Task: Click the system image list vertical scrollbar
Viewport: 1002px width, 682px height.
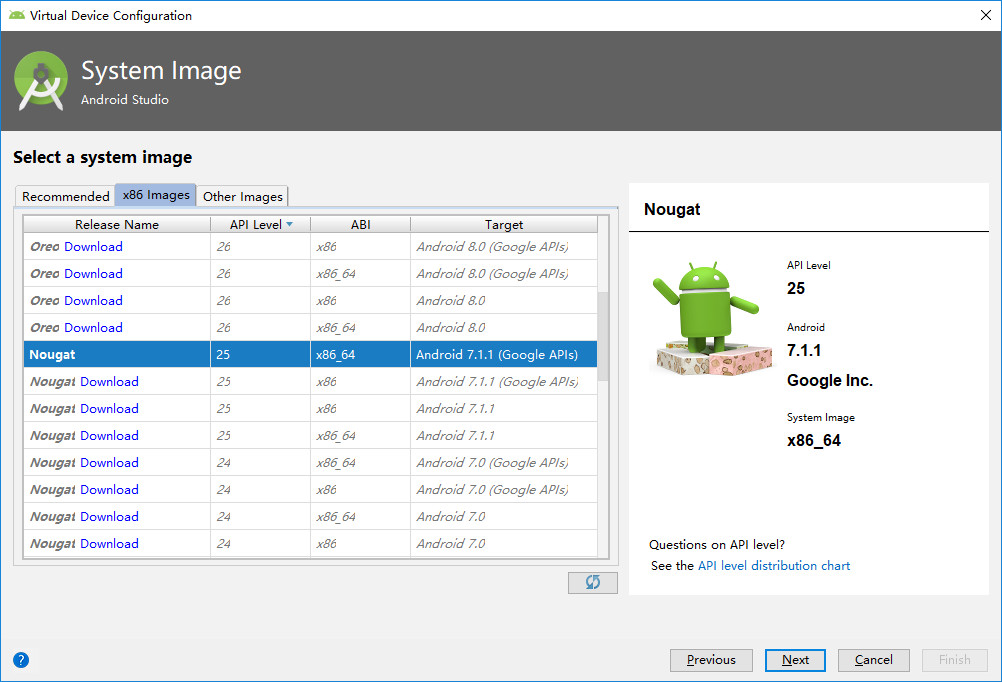Action: point(603,337)
